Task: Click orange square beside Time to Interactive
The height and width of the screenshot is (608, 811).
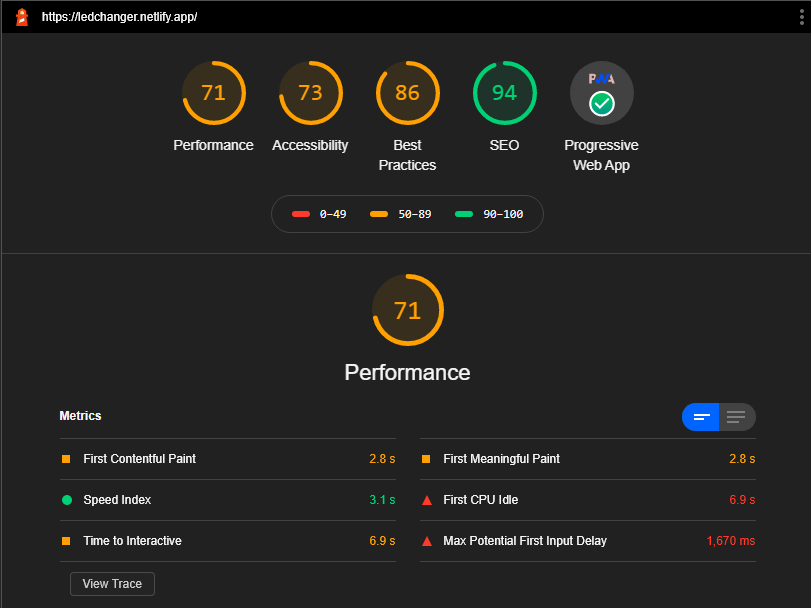Action: [66, 541]
